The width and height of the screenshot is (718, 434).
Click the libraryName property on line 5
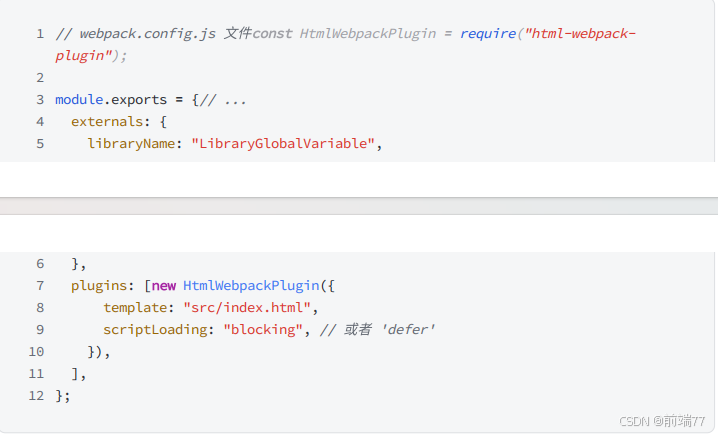tap(131, 144)
